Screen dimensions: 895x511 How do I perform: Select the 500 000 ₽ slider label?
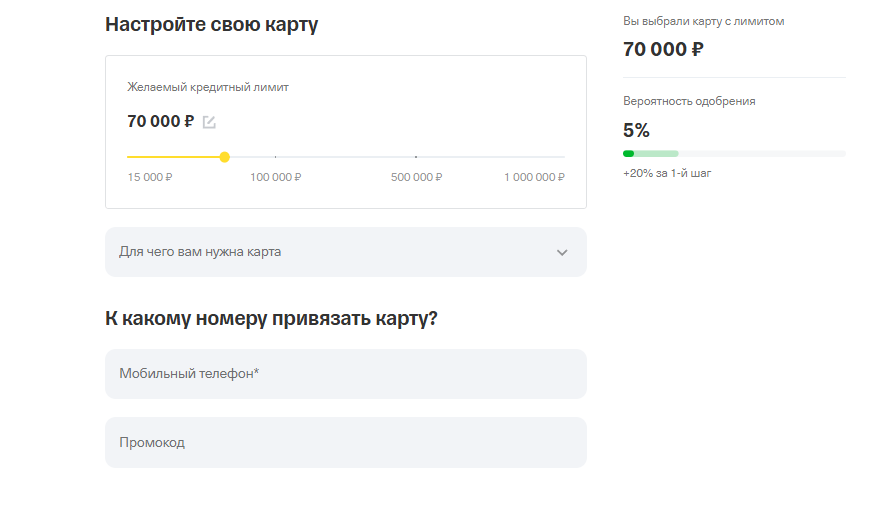(x=416, y=177)
